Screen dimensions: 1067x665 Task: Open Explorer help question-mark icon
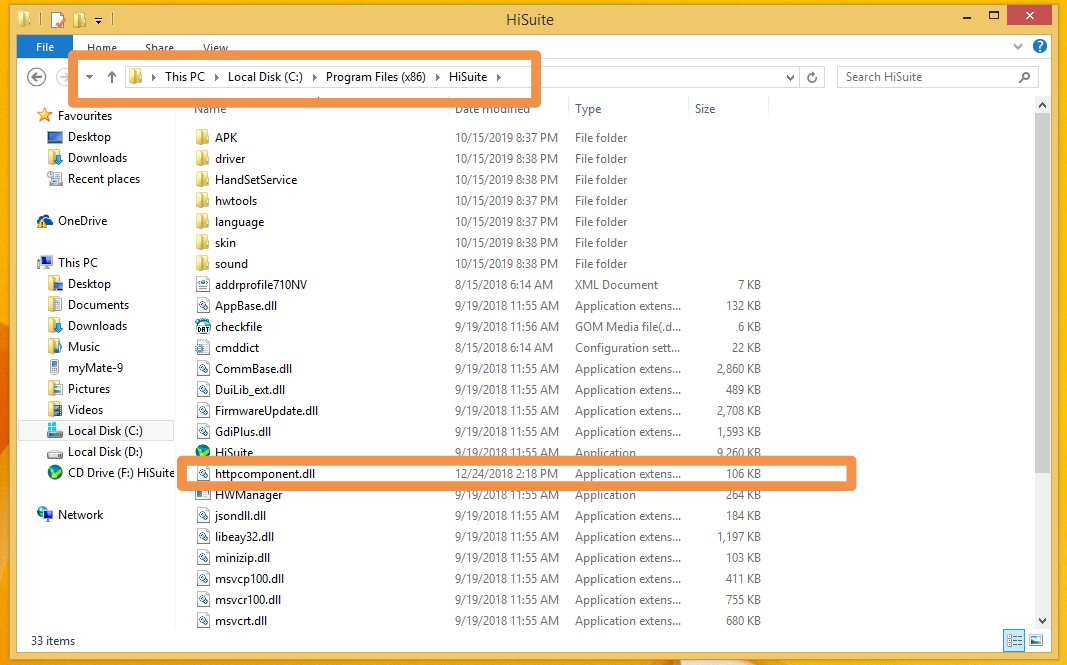(x=1040, y=46)
